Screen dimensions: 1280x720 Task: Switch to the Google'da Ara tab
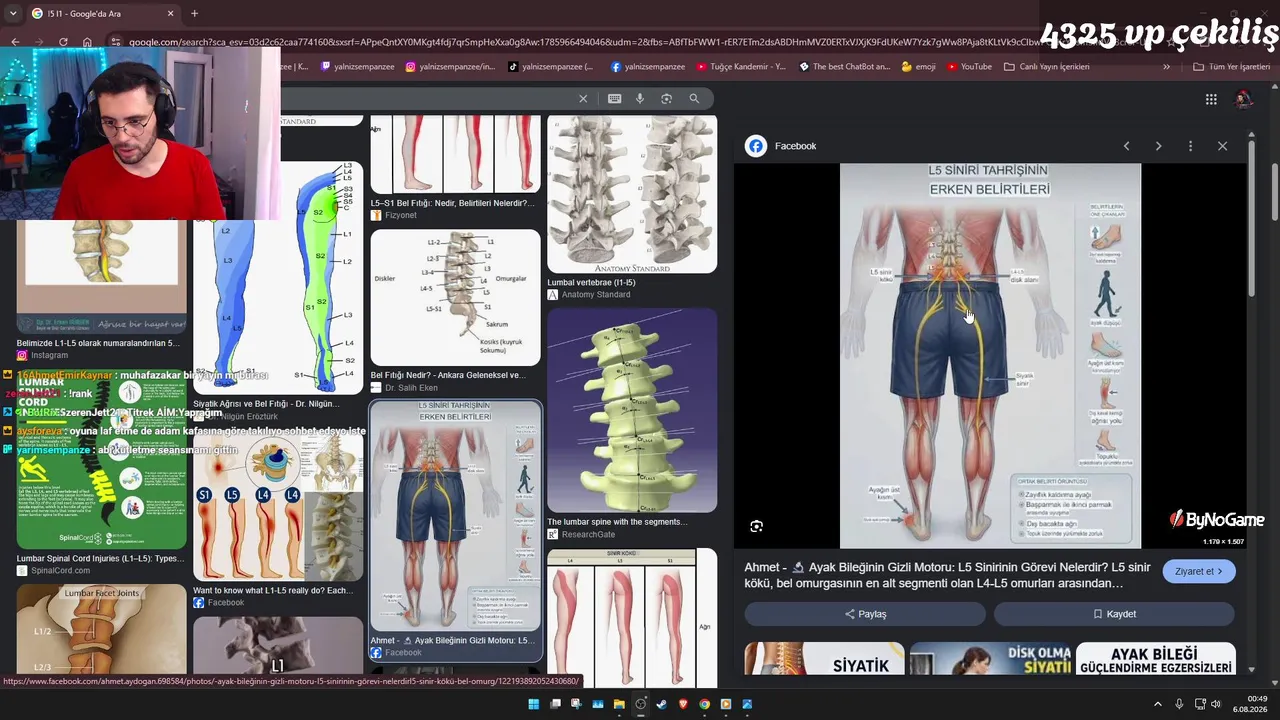[101, 13]
